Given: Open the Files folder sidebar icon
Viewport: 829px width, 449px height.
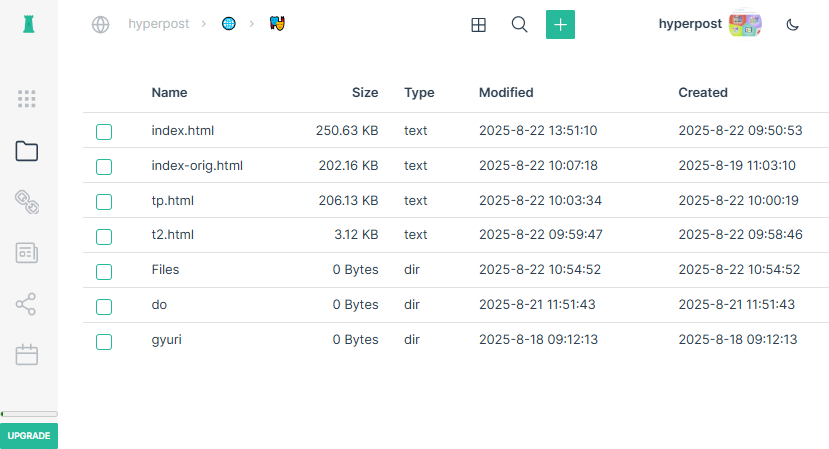Looking at the screenshot, I should [x=26, y=151].
